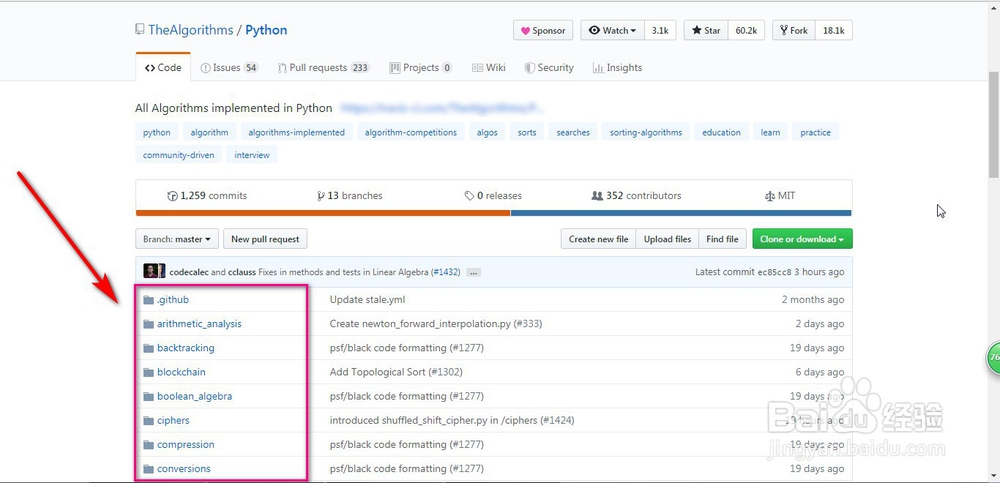Open the cclauss author link

coord(241,272)
